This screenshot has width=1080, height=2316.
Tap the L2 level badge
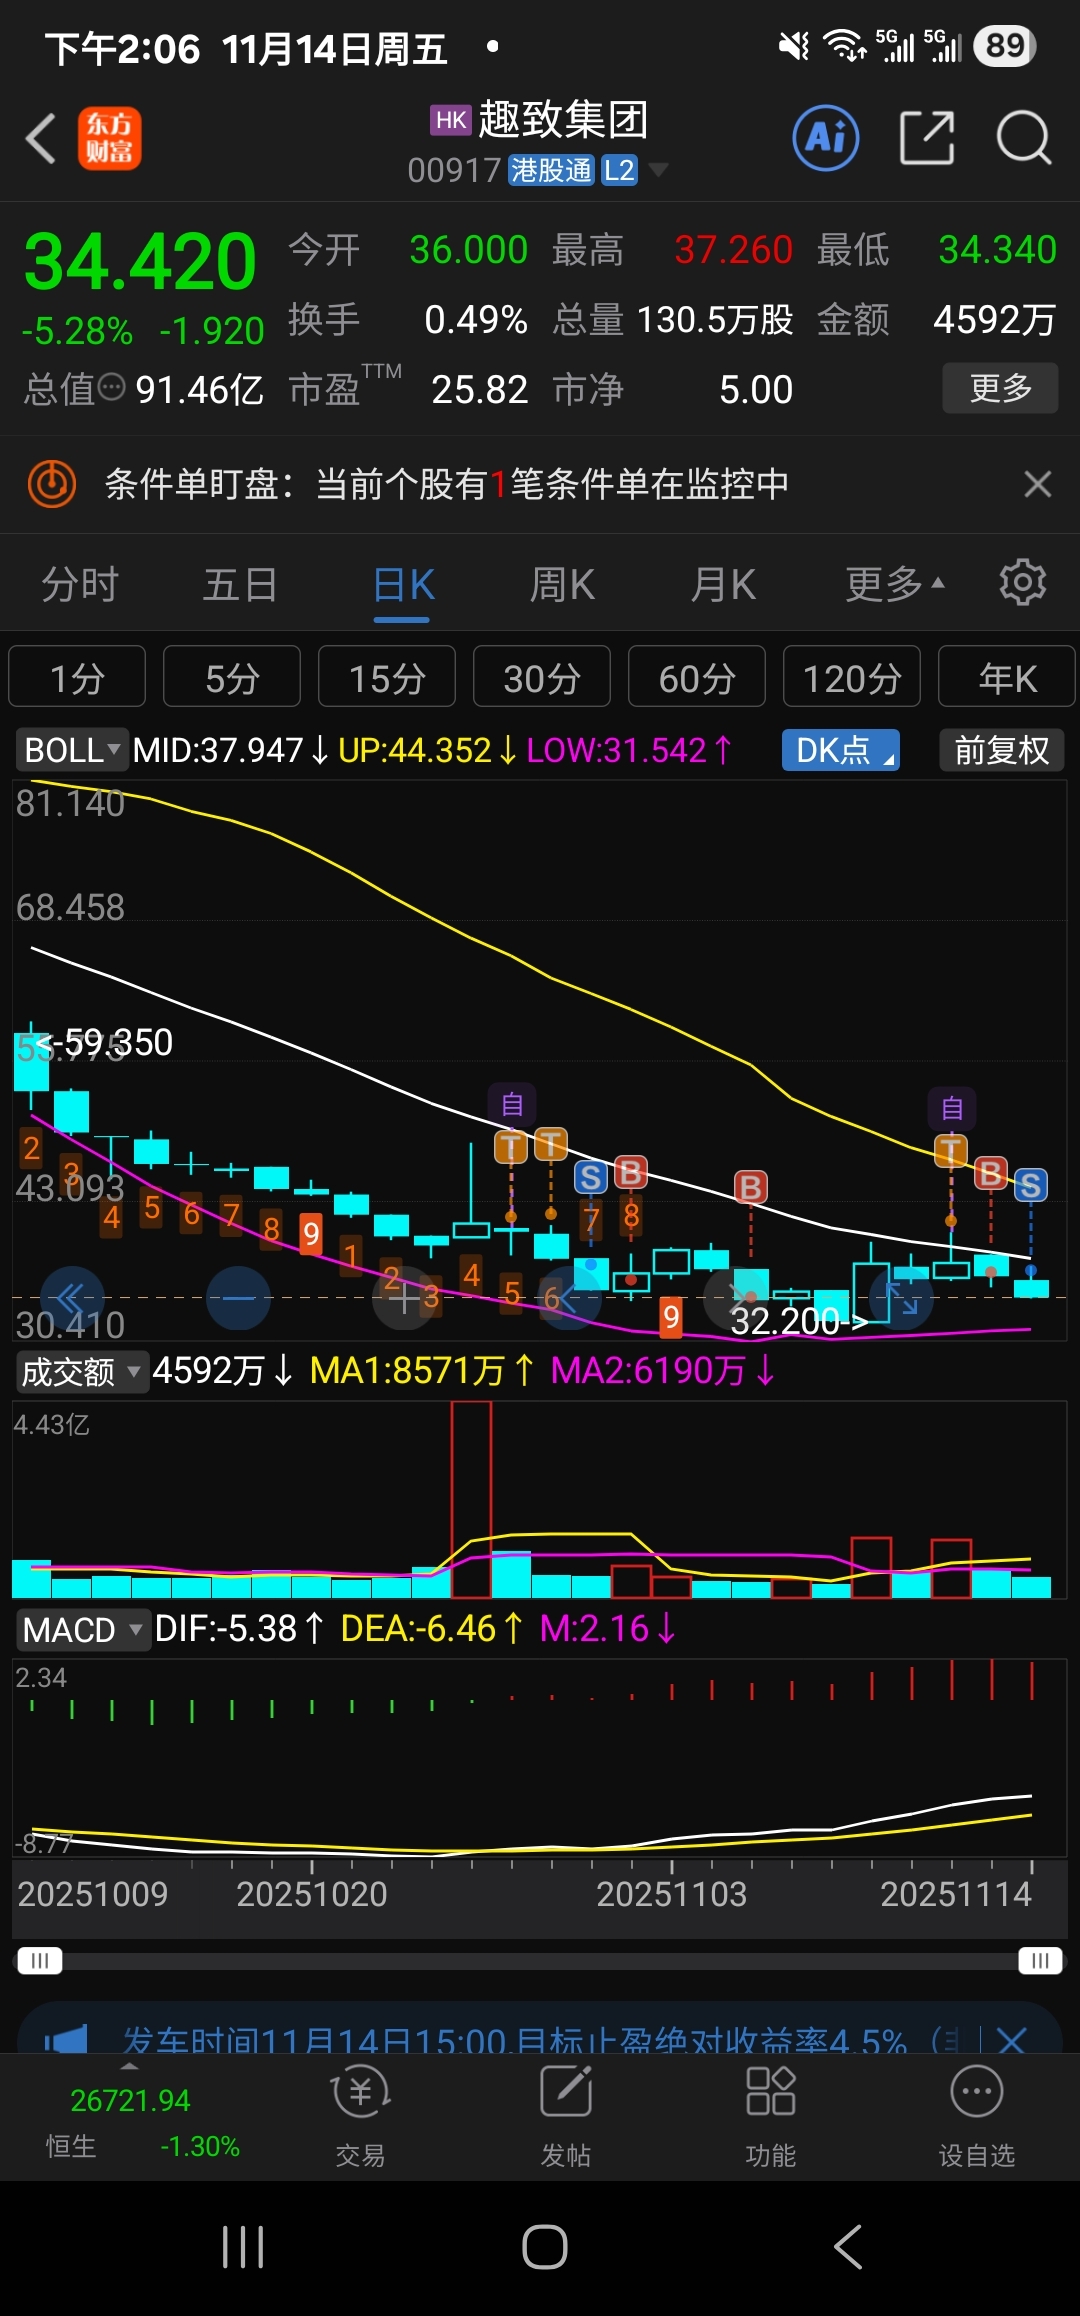pyautogui.click(x=620, y=170)
